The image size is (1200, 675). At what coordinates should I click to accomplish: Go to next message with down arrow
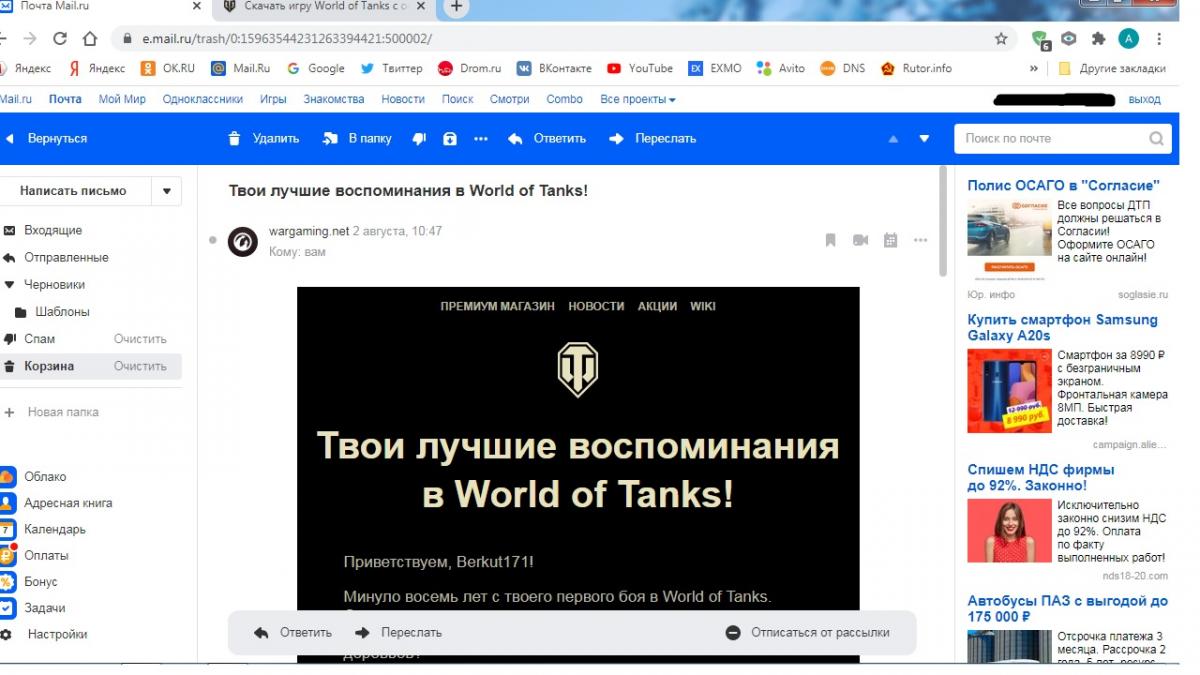(x=924, y=139)
